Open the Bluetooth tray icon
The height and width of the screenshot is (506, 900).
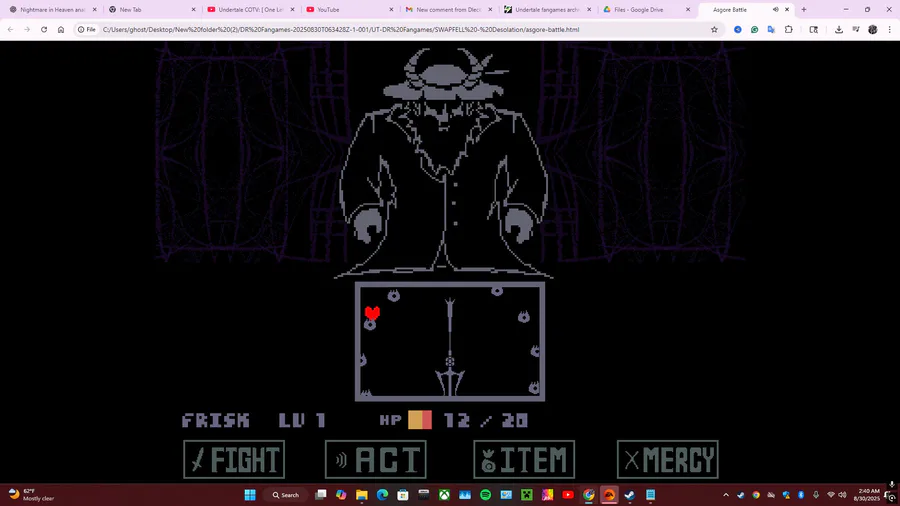pos(801,495)
